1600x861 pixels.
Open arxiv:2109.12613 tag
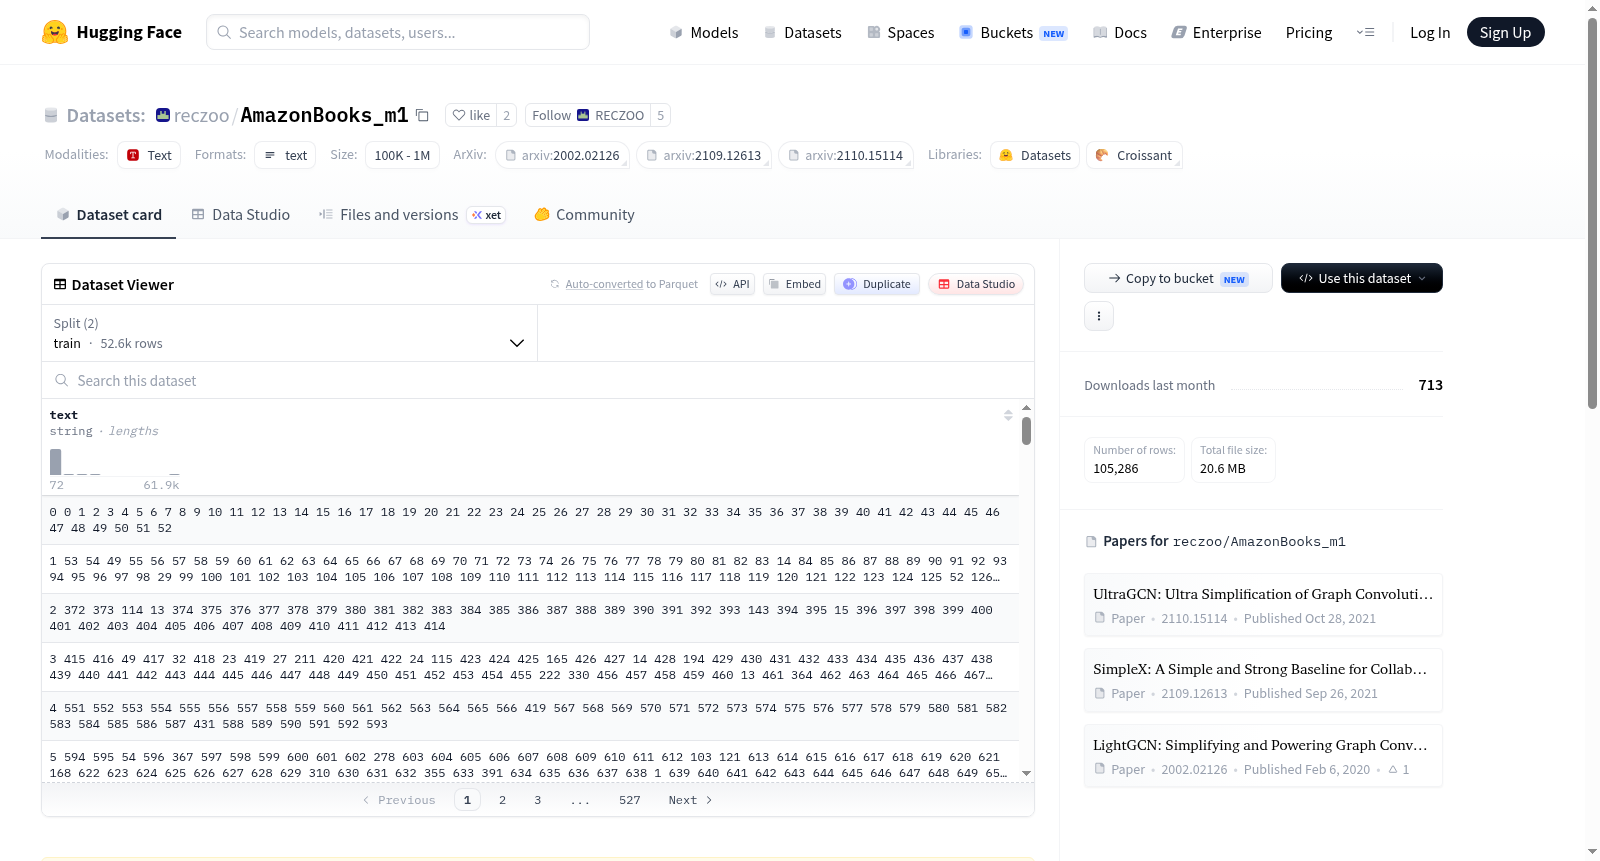[x=704, y=155]
